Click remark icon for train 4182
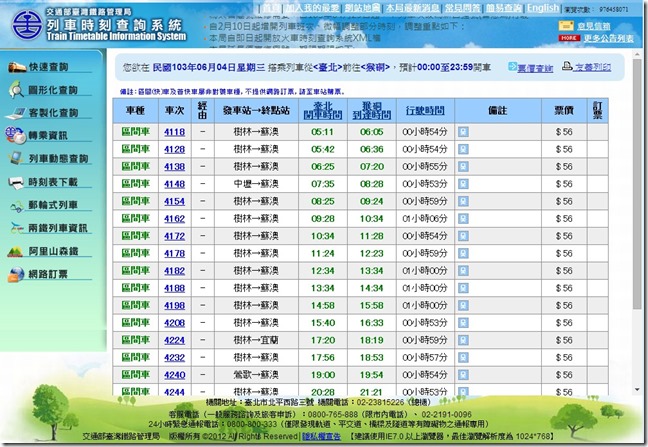This screenshot has height=447, width=648. pyautogui.click(x=464, y=271)
